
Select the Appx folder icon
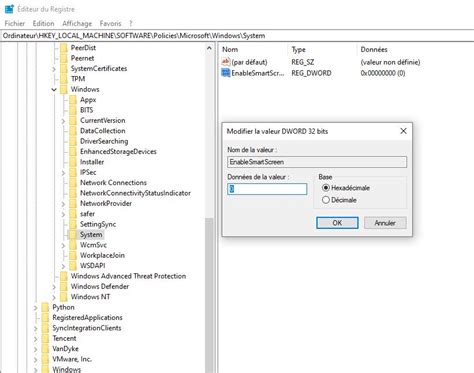(73, 100)
